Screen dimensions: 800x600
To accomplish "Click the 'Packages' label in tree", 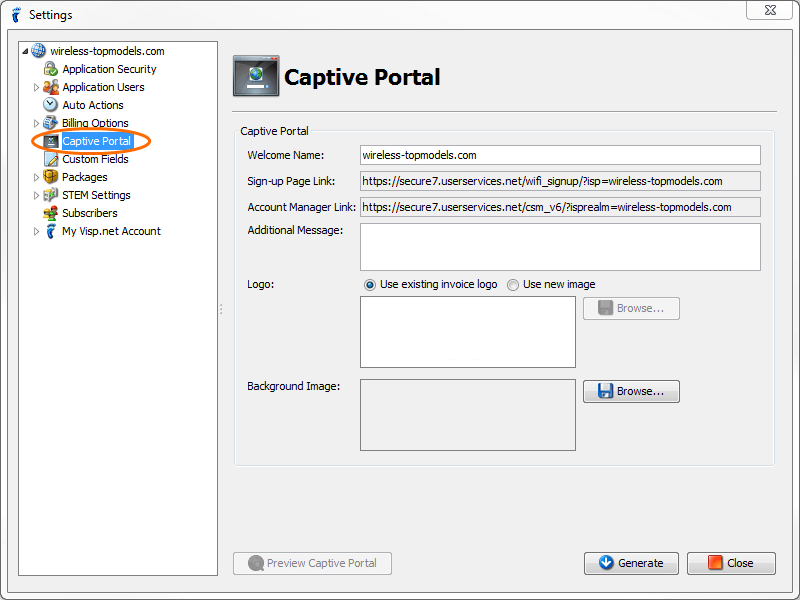I will click(85, 177).
